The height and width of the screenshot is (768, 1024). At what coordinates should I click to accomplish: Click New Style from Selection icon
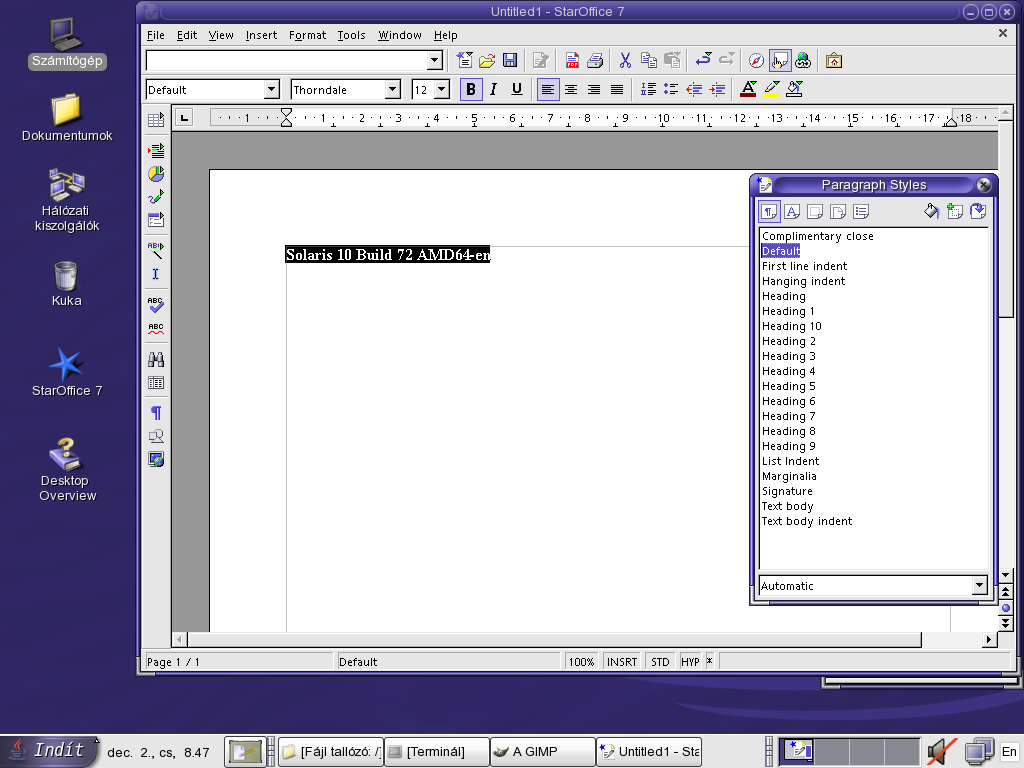955,212
